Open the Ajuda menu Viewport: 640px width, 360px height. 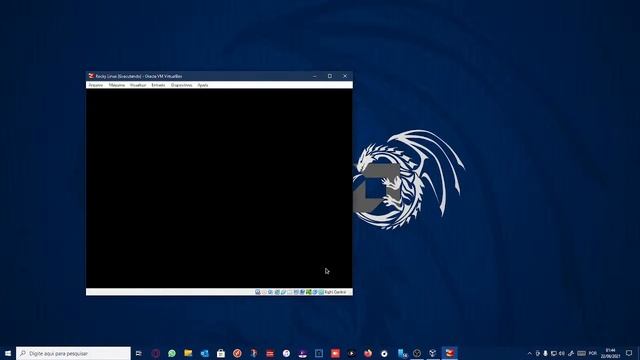[x=203, y=85]
